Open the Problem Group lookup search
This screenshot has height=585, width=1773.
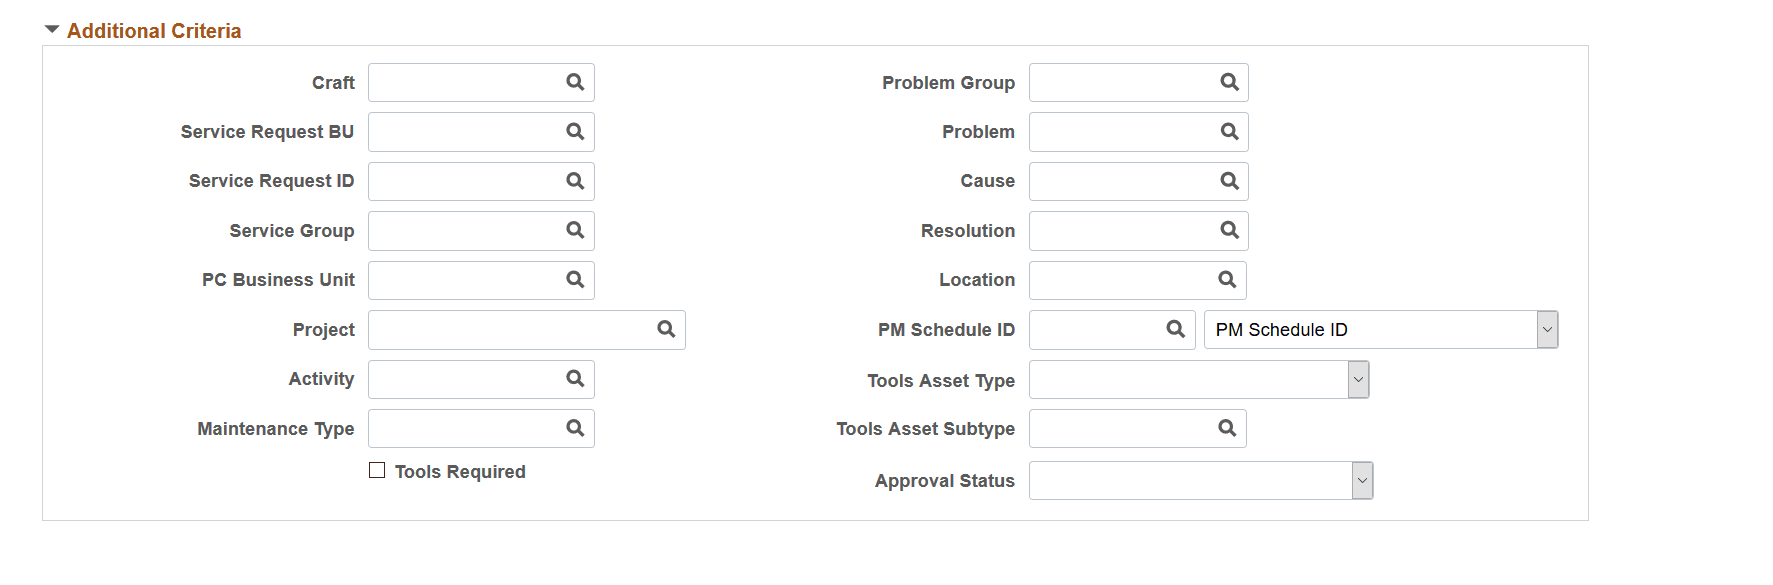pos(1228,82)
